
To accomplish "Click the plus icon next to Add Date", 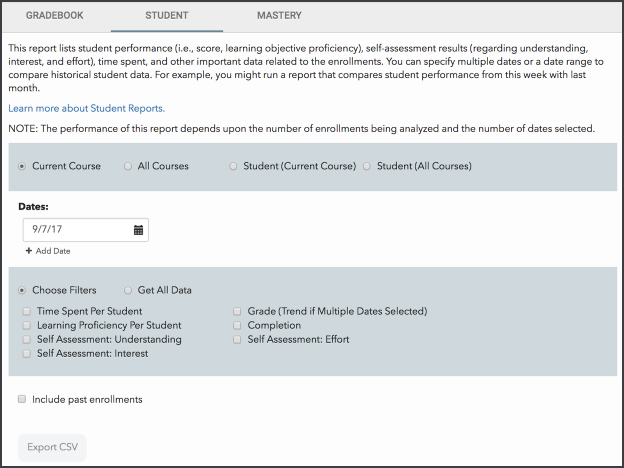I will [29, 251].
